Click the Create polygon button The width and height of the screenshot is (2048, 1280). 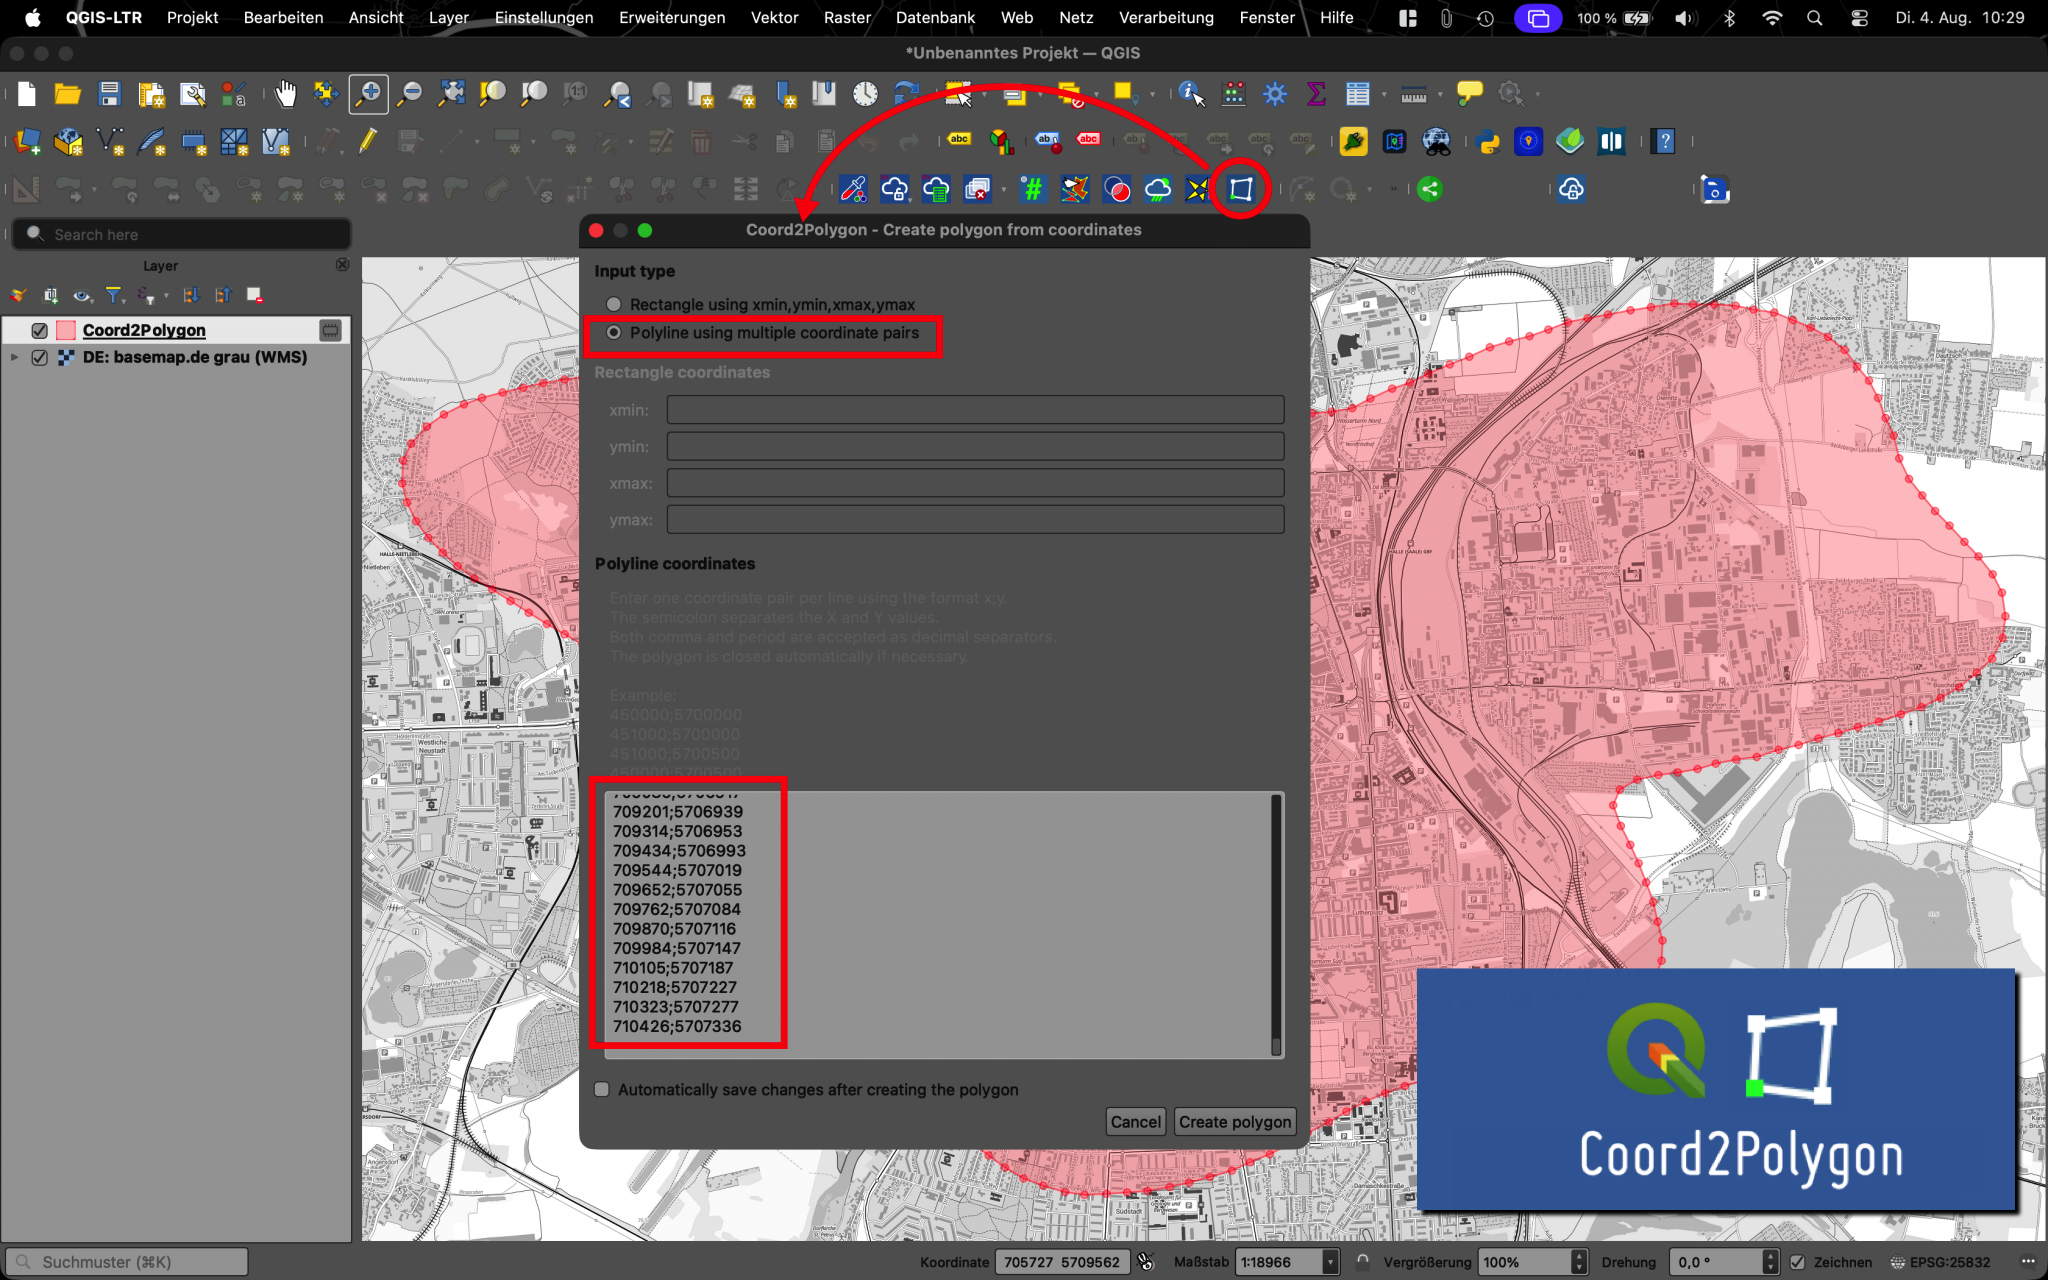[1234, 1122]
